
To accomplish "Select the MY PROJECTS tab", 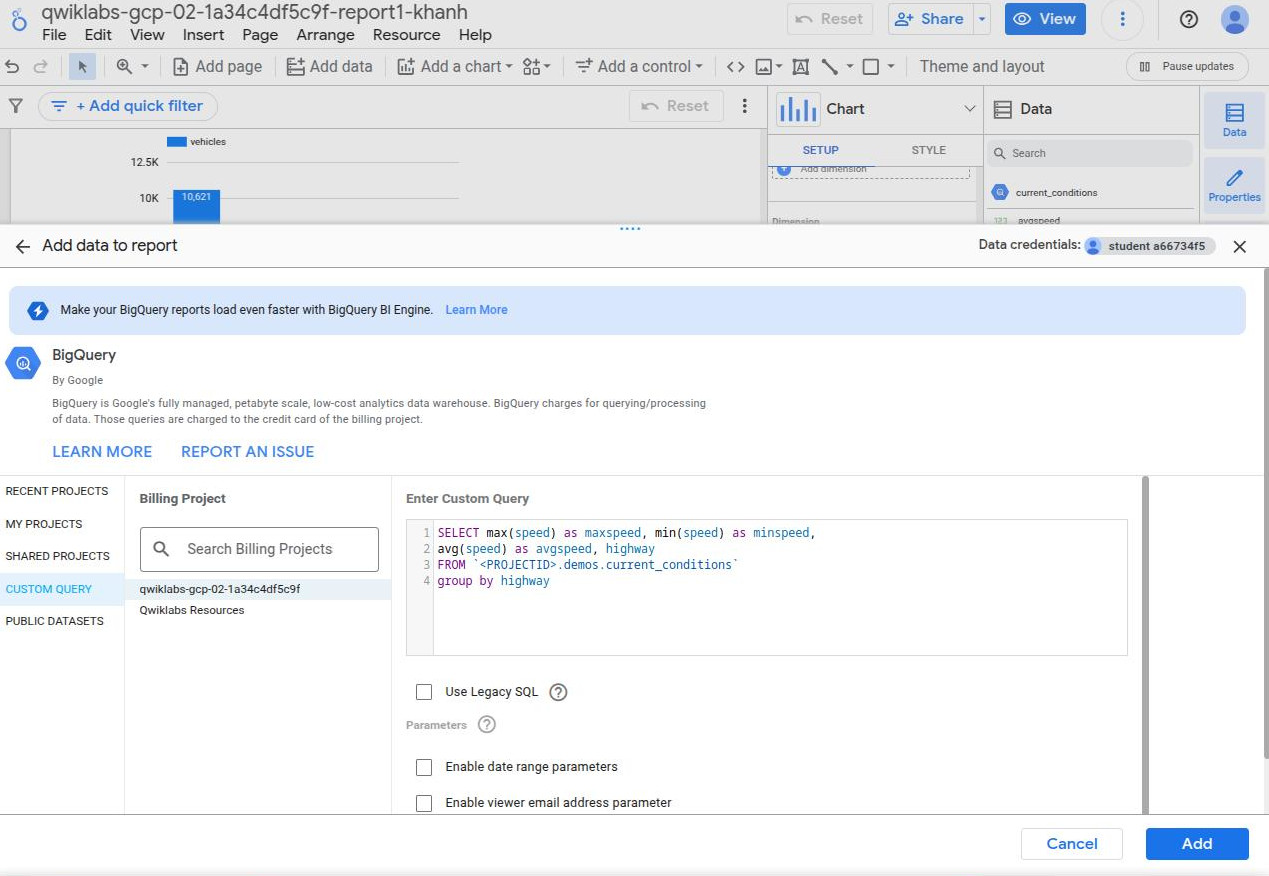I will [x=62, y=524].
